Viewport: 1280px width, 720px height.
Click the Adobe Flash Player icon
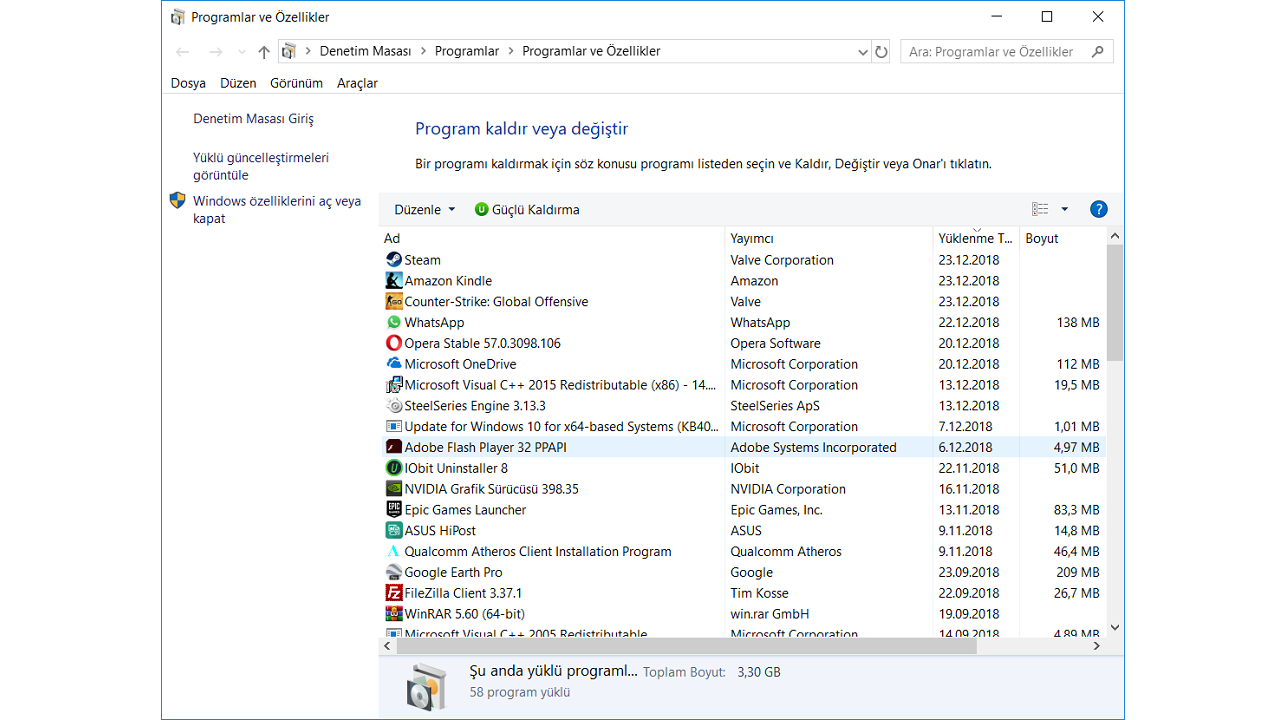[394, 447]
